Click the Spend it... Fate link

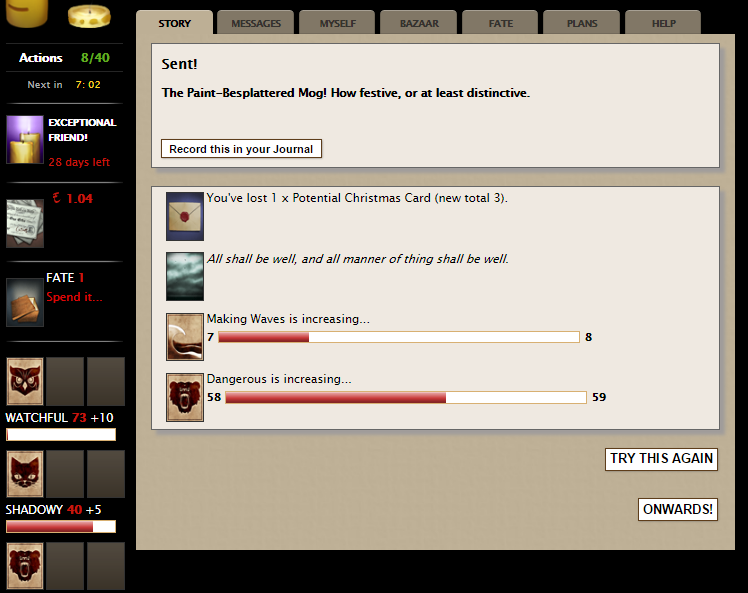point(74,297)
